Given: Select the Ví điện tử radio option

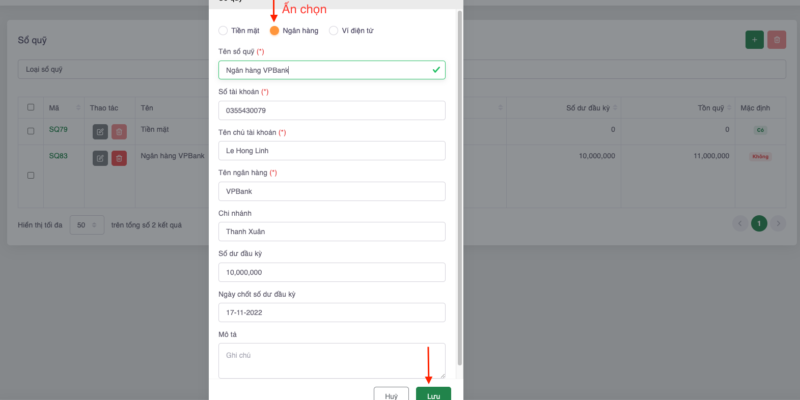Looking at the screenshot, I should 333,31.
